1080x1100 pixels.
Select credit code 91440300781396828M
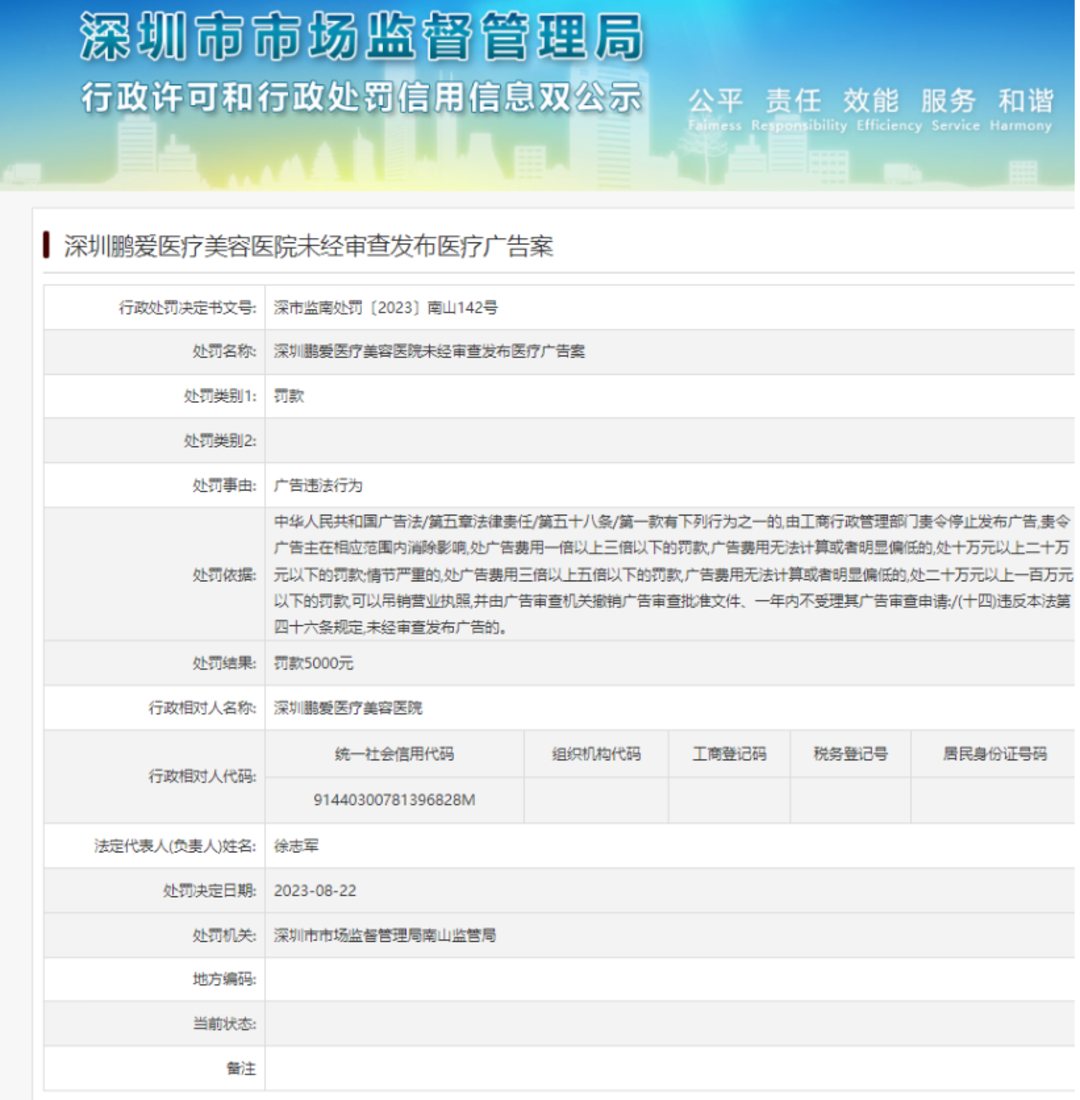[394, 800]
